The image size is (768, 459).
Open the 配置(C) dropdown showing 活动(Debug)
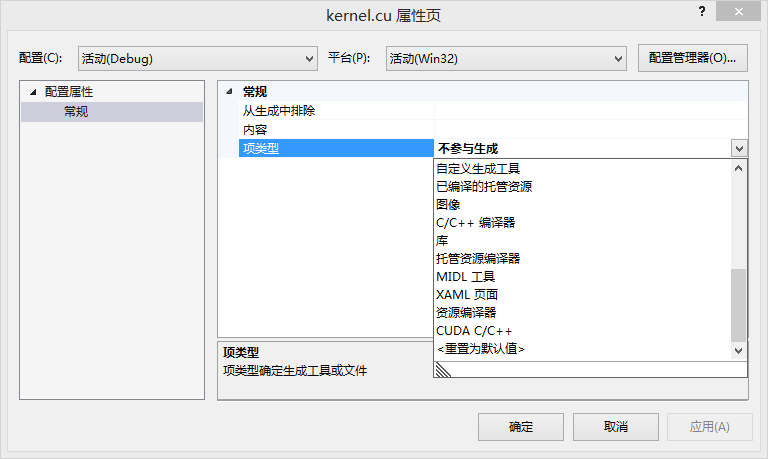(197, 58)
